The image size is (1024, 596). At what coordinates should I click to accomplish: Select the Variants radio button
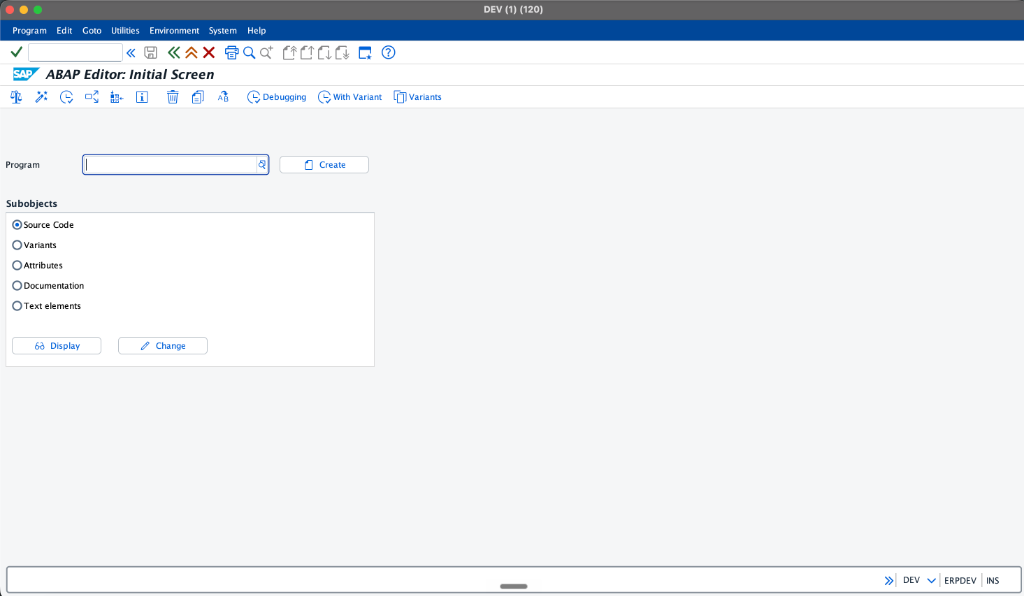tap(17, 245)
